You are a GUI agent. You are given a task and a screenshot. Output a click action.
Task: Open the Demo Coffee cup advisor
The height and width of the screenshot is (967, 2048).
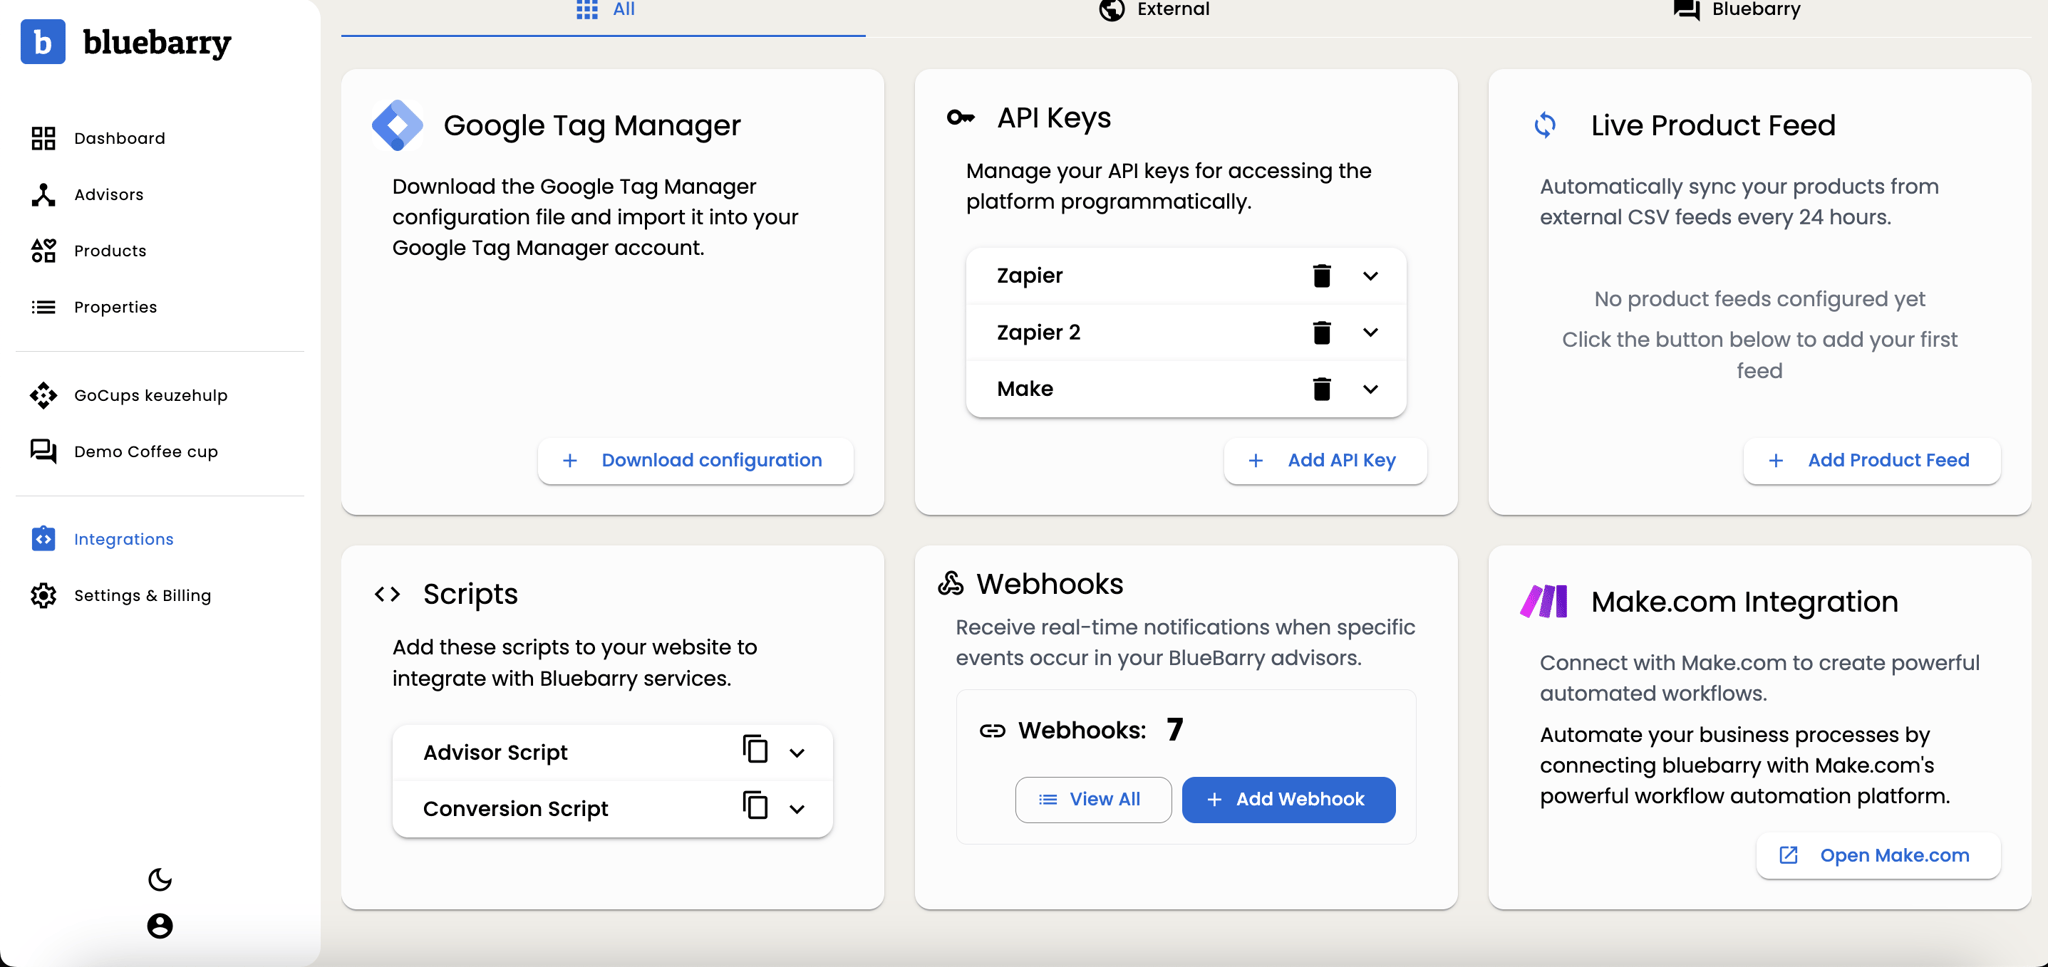(x=145, y=451)
